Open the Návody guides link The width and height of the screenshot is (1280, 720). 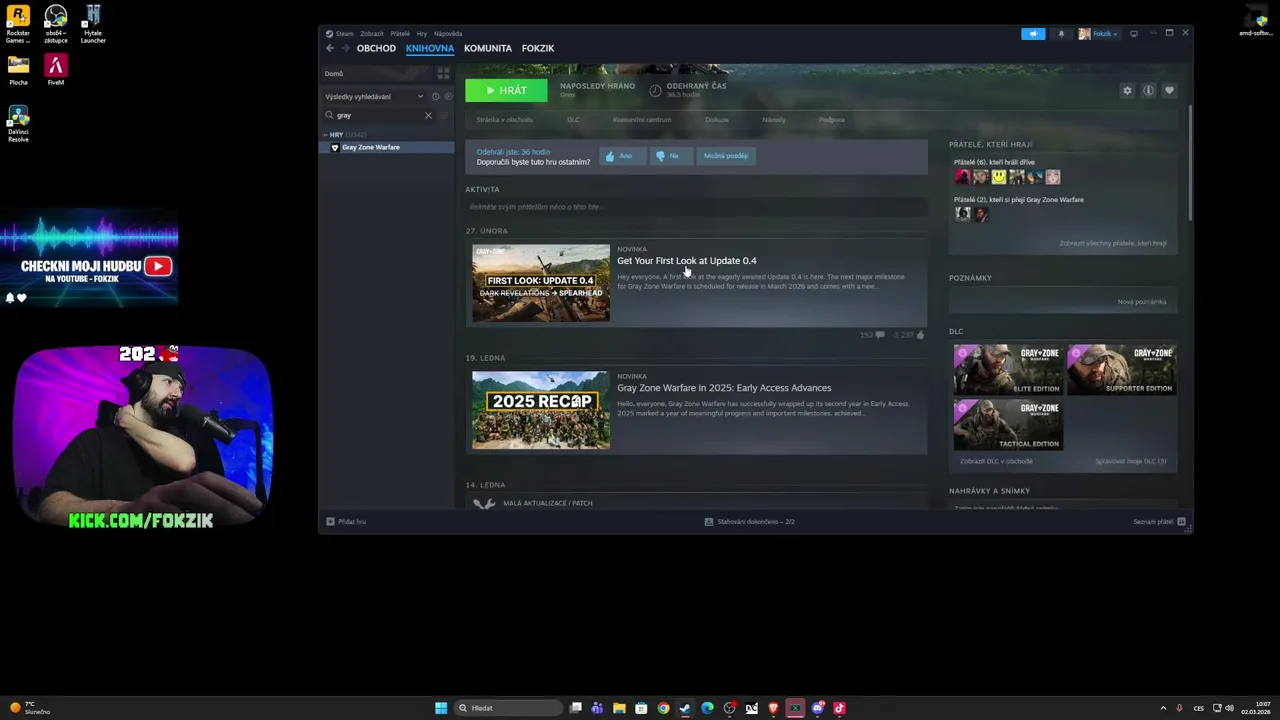(x=774, y=120)
